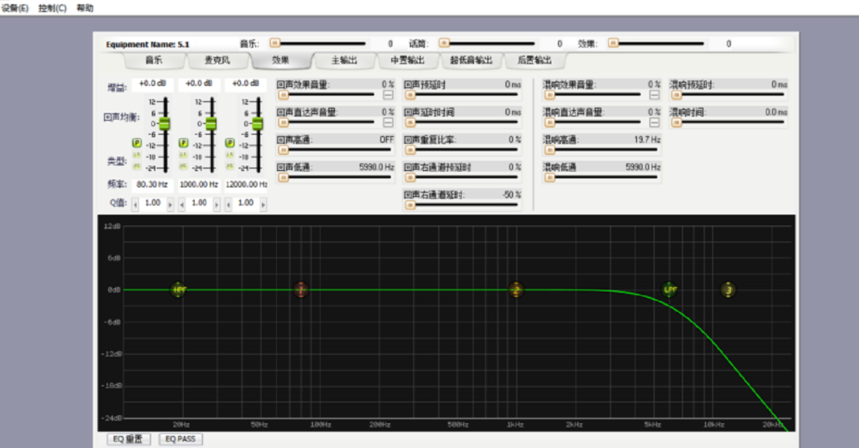Viewport: 859px width, 448px height.
Task: Decrease Q value of the 80.30 Hz band
Action: click(x=135, y=204)
